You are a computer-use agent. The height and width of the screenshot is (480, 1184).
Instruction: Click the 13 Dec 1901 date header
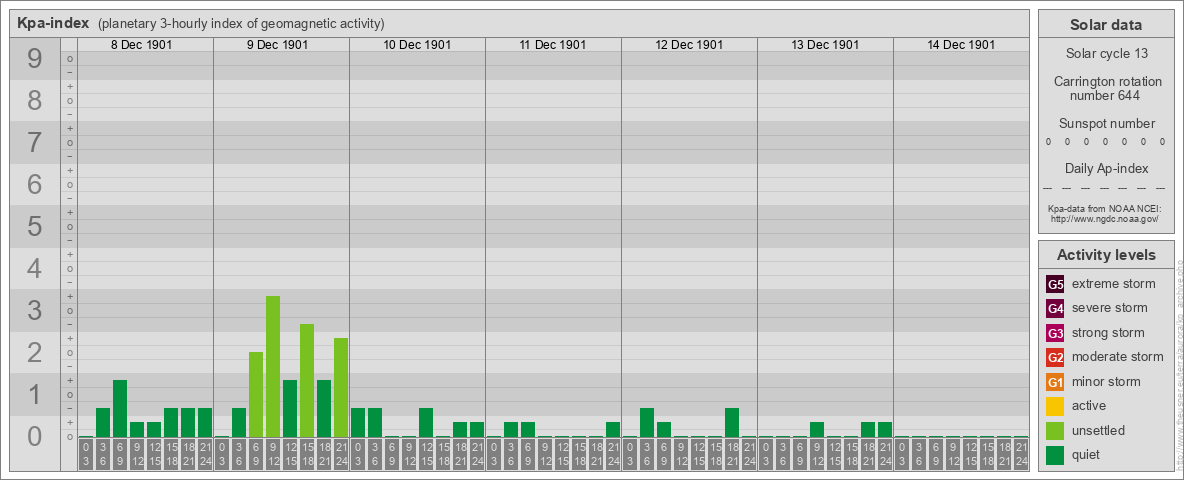pos(825,45)
